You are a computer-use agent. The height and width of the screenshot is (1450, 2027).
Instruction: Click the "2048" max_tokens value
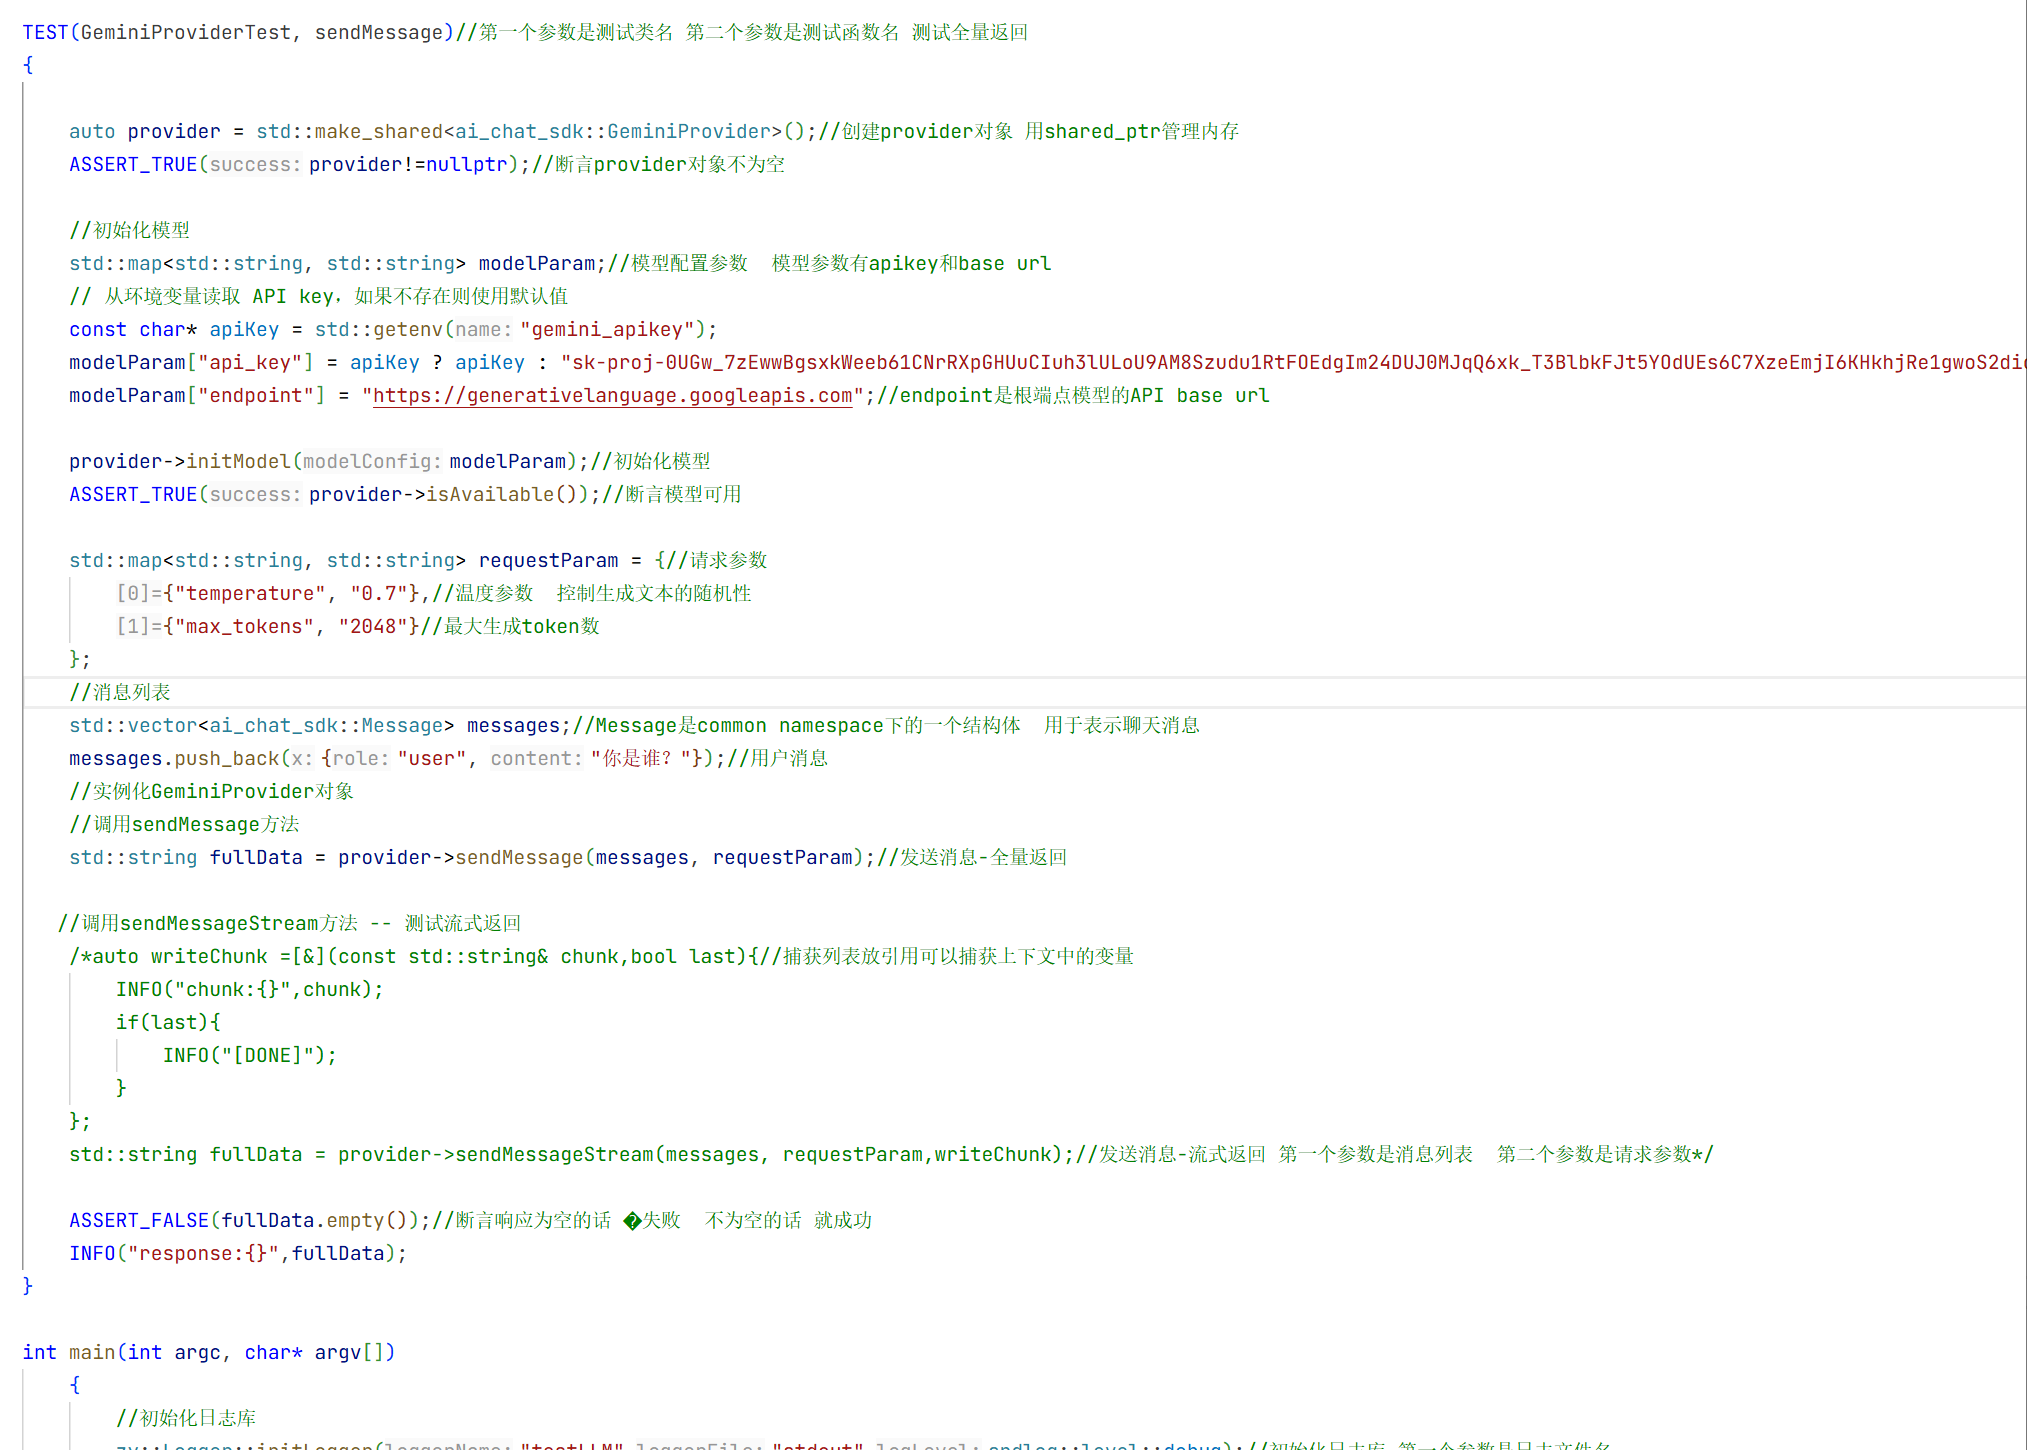click(x=373, y=627)
